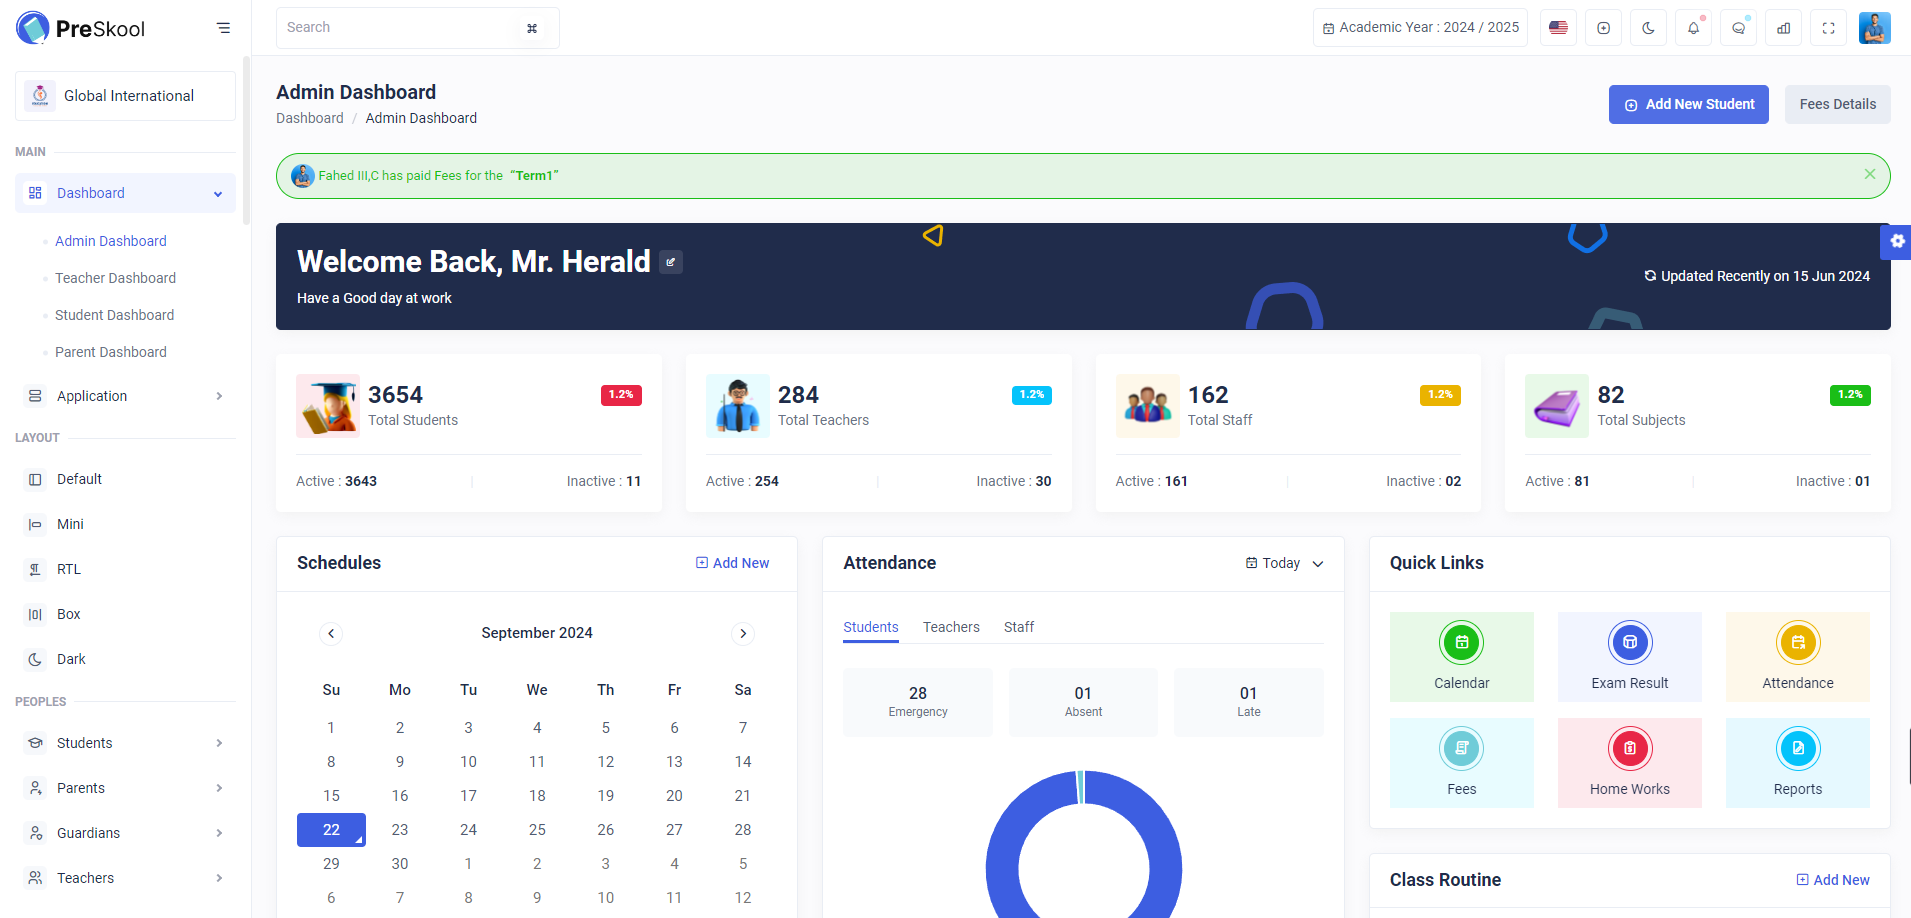Click the attendance donut chart
This screenshot has height=918, width=1911.
click(x=1084, y=844)
